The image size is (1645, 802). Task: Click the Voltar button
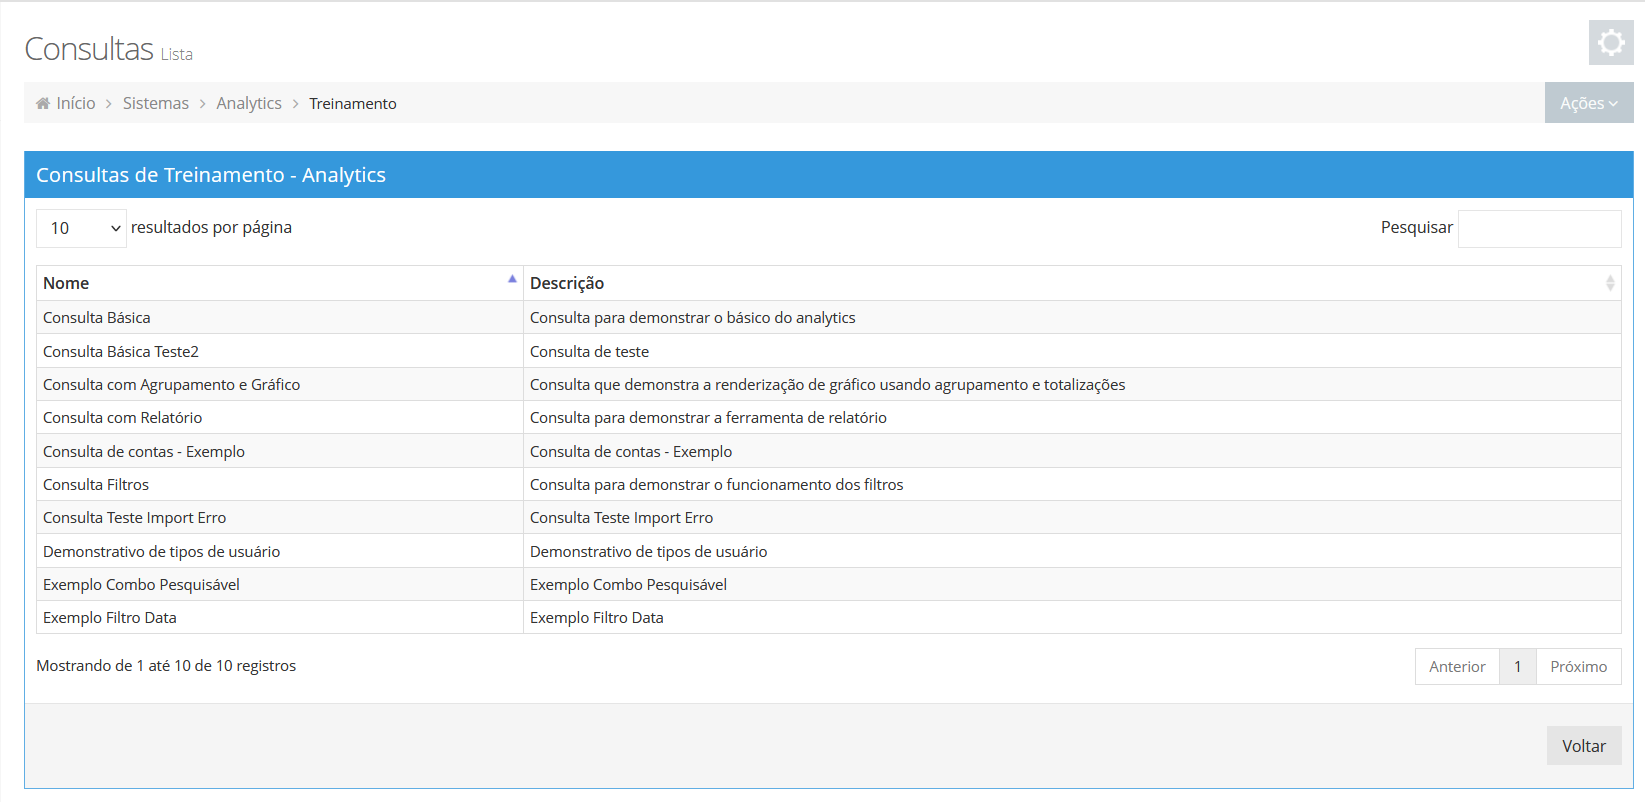click(x=1584, y=746)
